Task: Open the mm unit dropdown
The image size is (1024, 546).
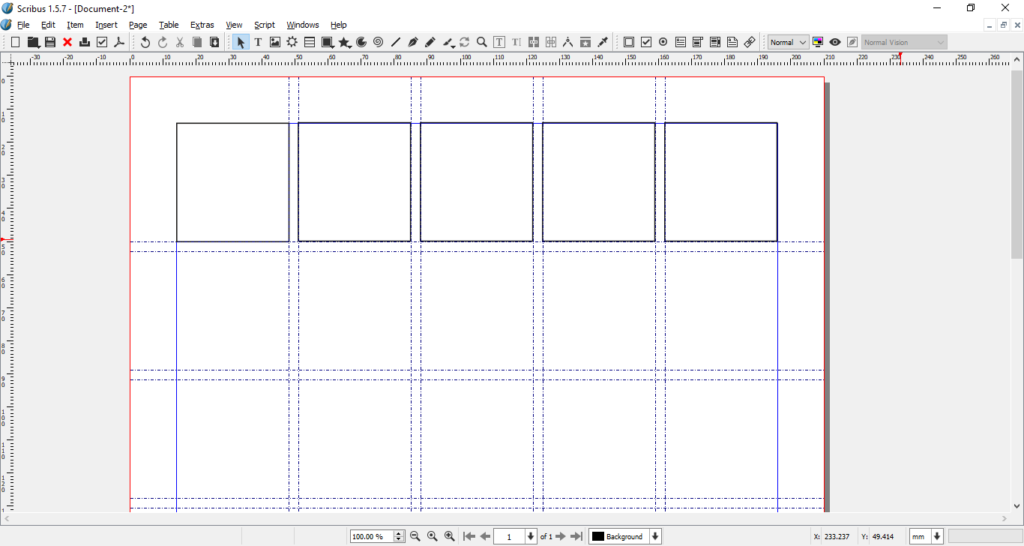Action: click(937, 536)
